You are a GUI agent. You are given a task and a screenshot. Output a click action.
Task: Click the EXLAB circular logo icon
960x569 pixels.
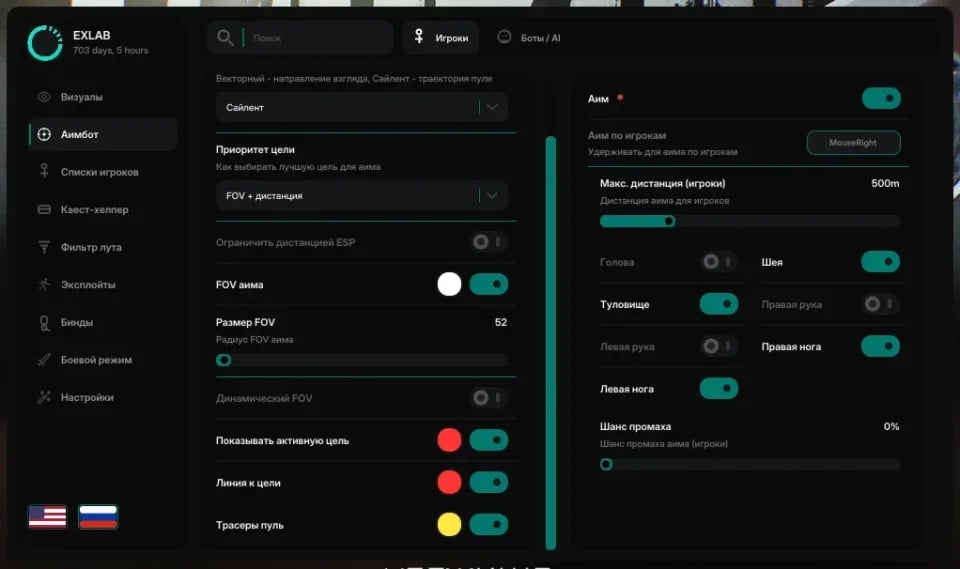pos(45,43)
